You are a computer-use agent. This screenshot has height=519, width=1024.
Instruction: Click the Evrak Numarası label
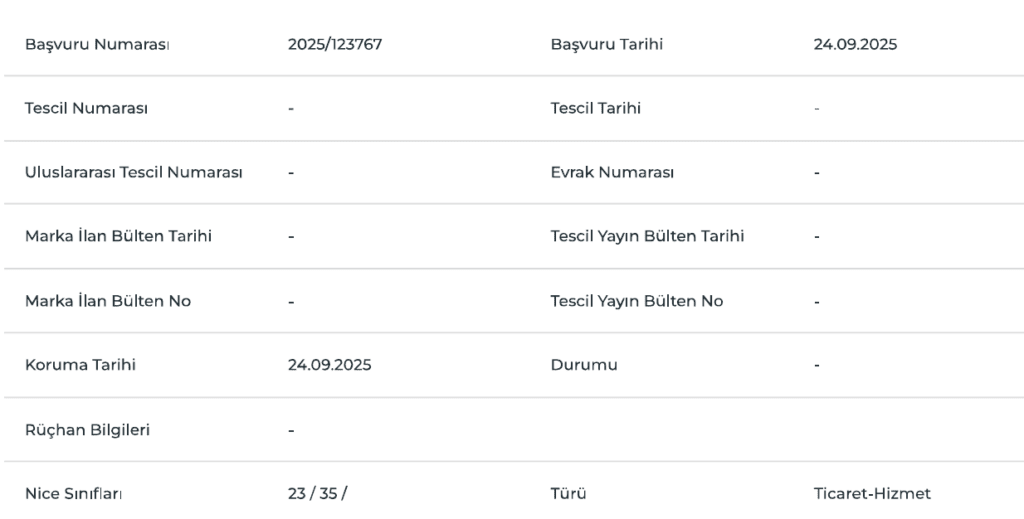tap(612, 173)
